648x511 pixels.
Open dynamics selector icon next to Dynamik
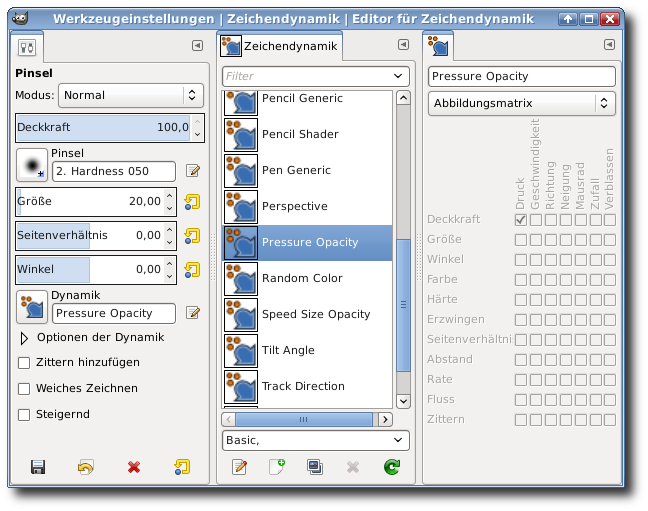(x=32, y=307)
